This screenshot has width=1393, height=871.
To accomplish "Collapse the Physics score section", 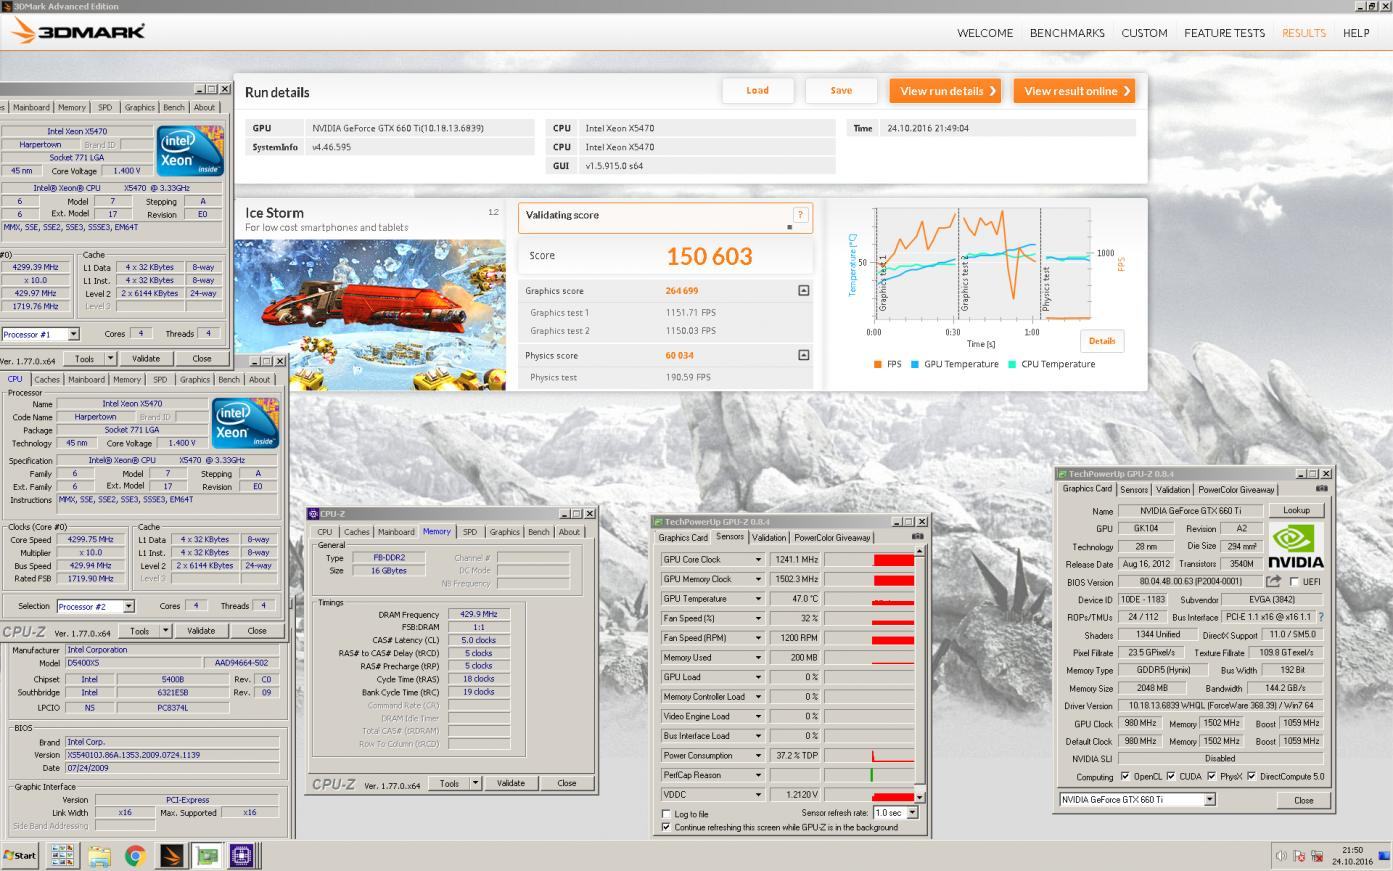I will click(803, 355).
